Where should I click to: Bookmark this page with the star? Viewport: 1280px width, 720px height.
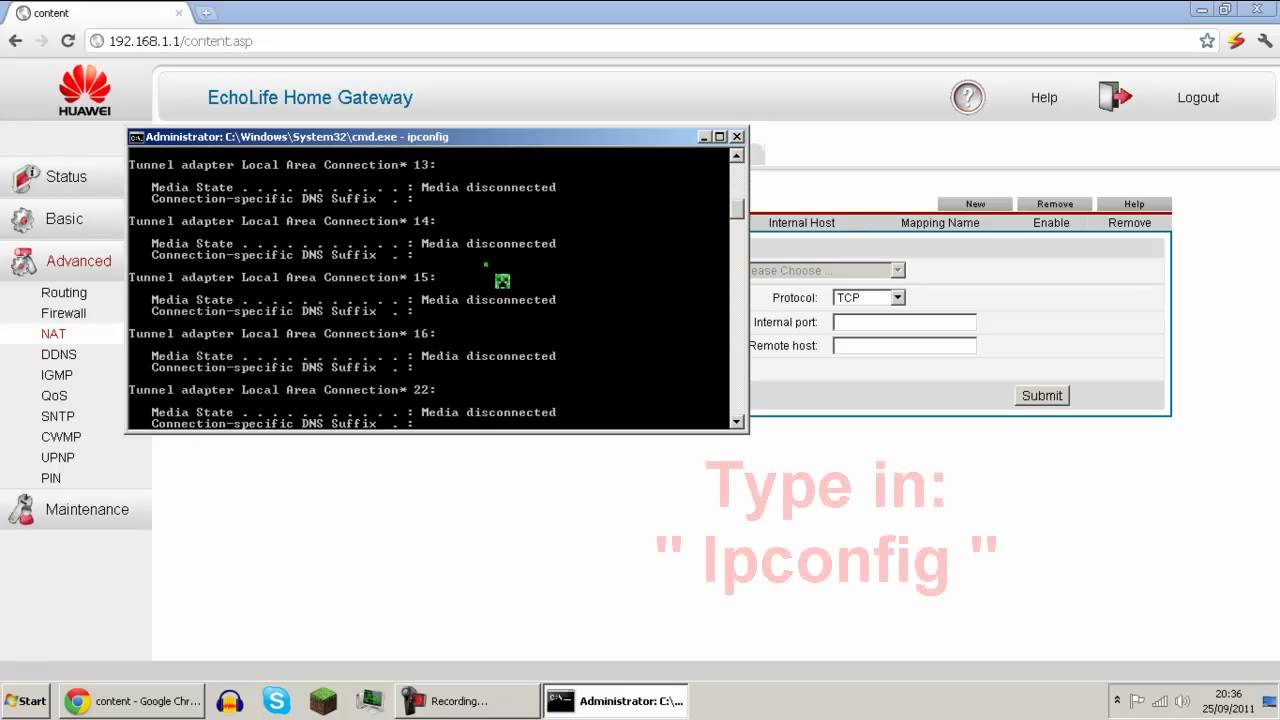(1207, 41)
